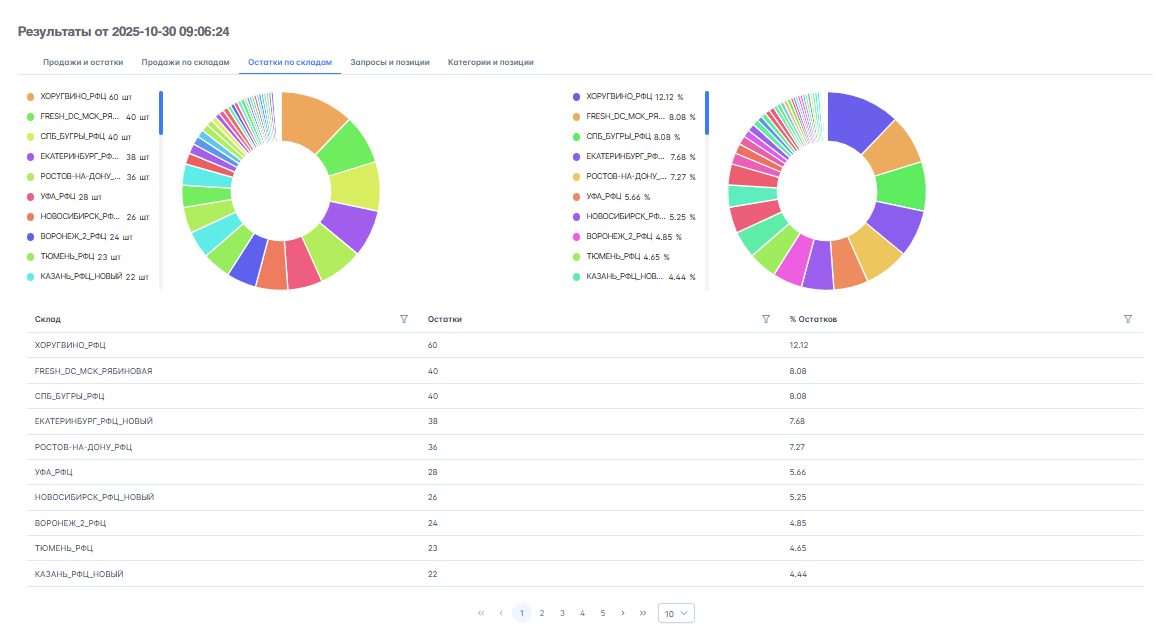Jump to first page double arrow
The height and width of the screenshot is (644, 1174).
pyautogui.click(x=481, y=613)
